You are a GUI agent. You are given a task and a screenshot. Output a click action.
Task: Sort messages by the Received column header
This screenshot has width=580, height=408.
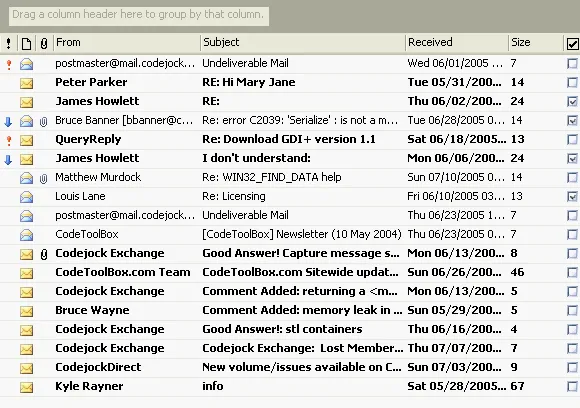click(457, 43)
